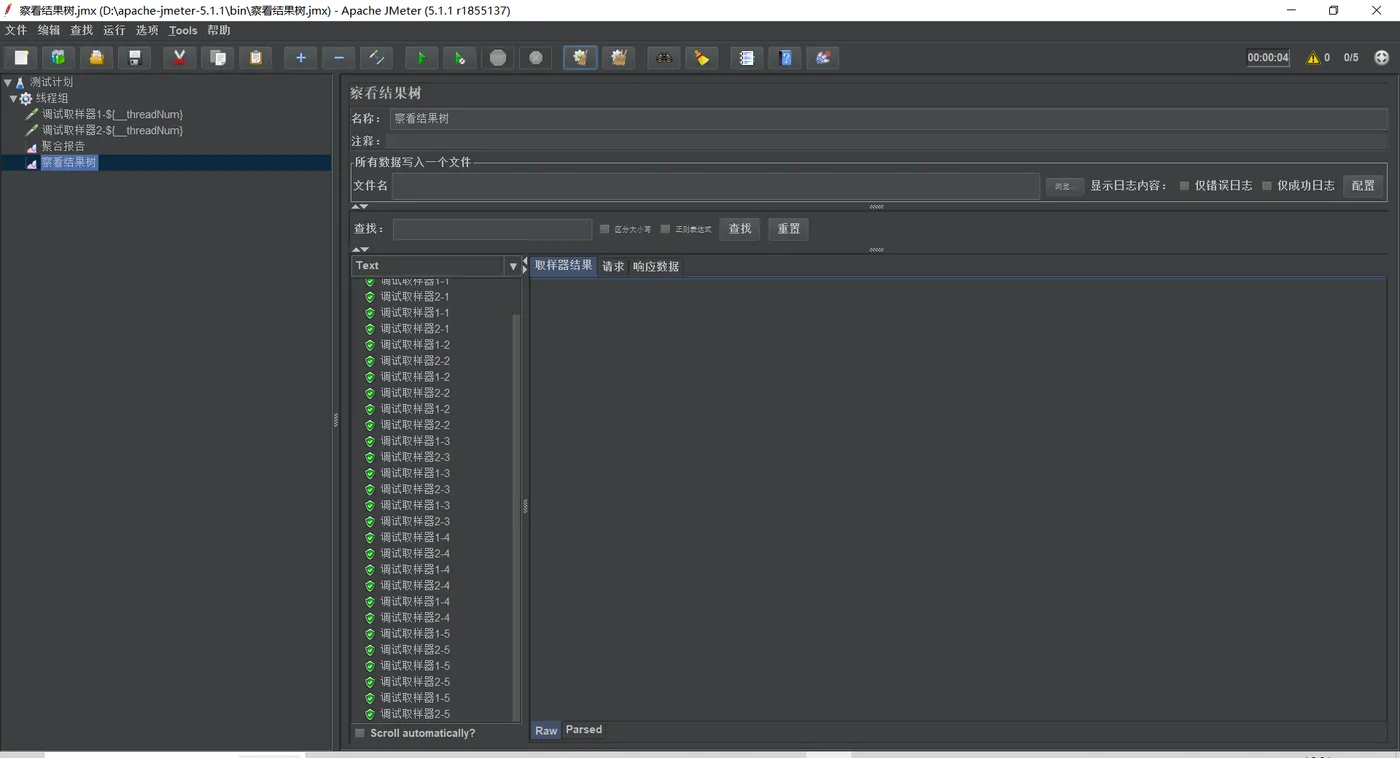Enable the 仅成功日志 checkbox

pyautogui.click(x=1267, y=186)
